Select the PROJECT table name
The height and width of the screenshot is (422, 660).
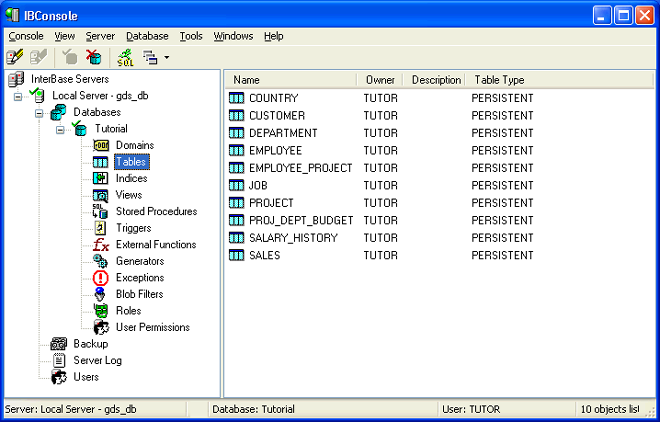point(271,203)
